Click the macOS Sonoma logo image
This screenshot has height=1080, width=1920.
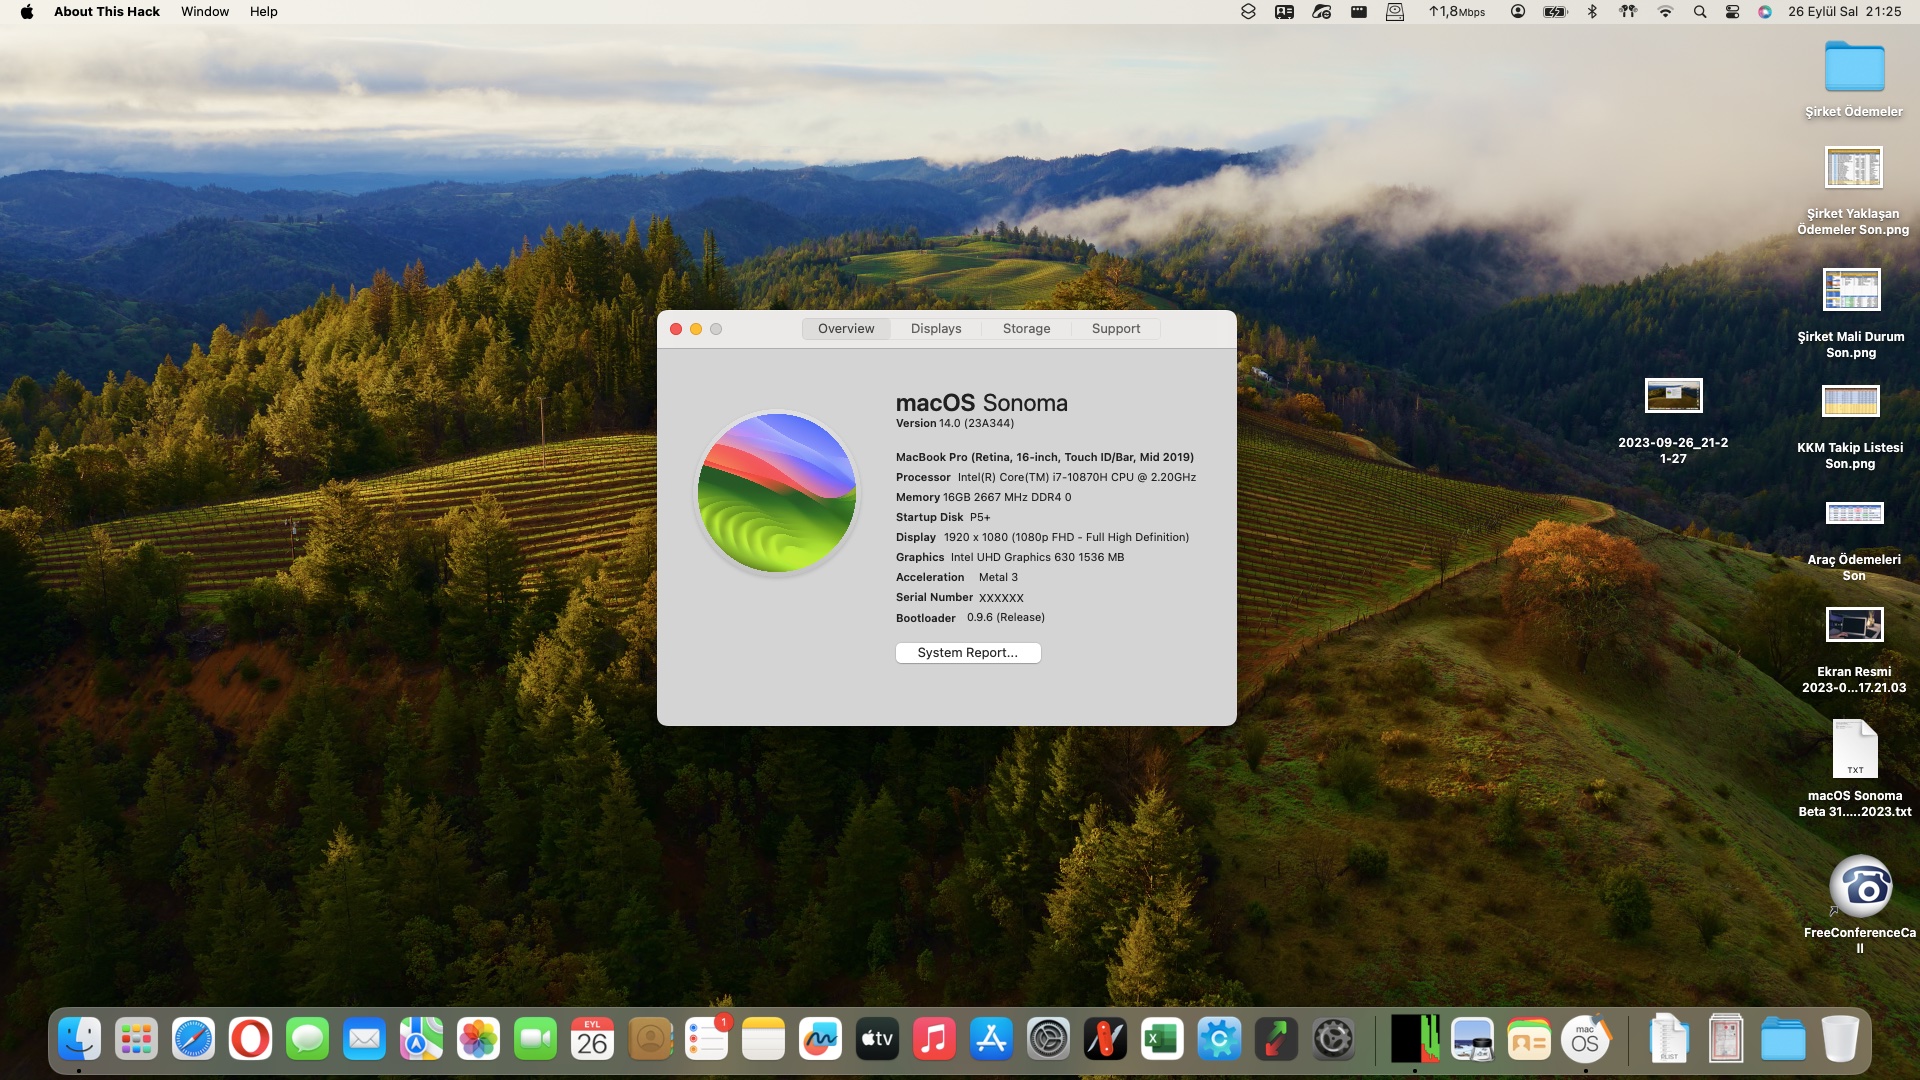pyautogui.click(x=777, y=493)
